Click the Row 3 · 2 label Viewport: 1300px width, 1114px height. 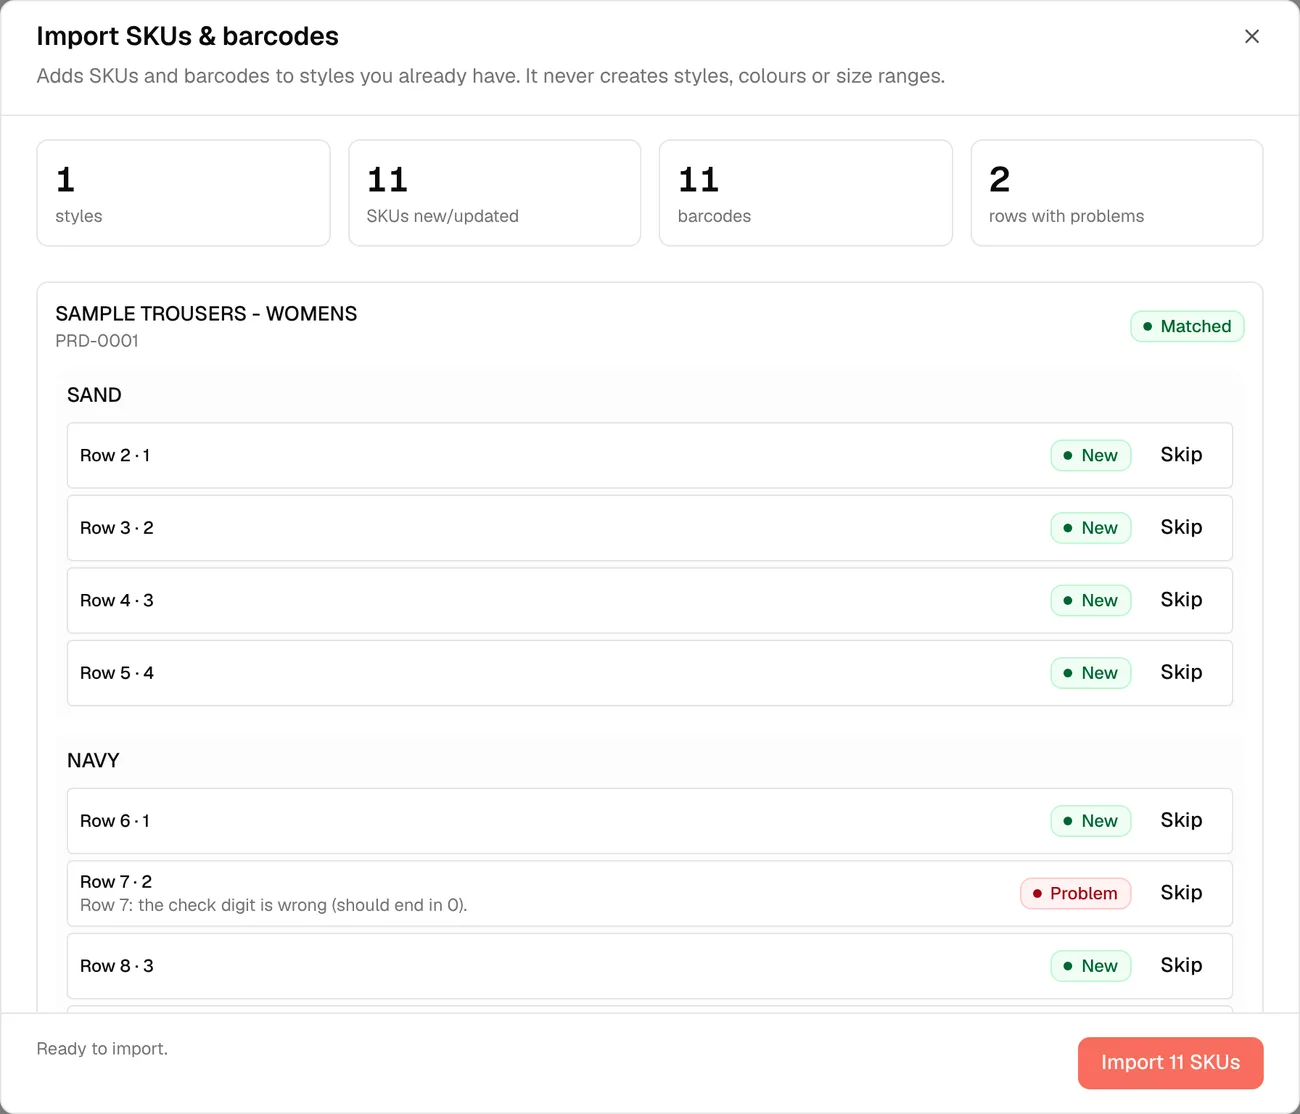pos(117,528)
